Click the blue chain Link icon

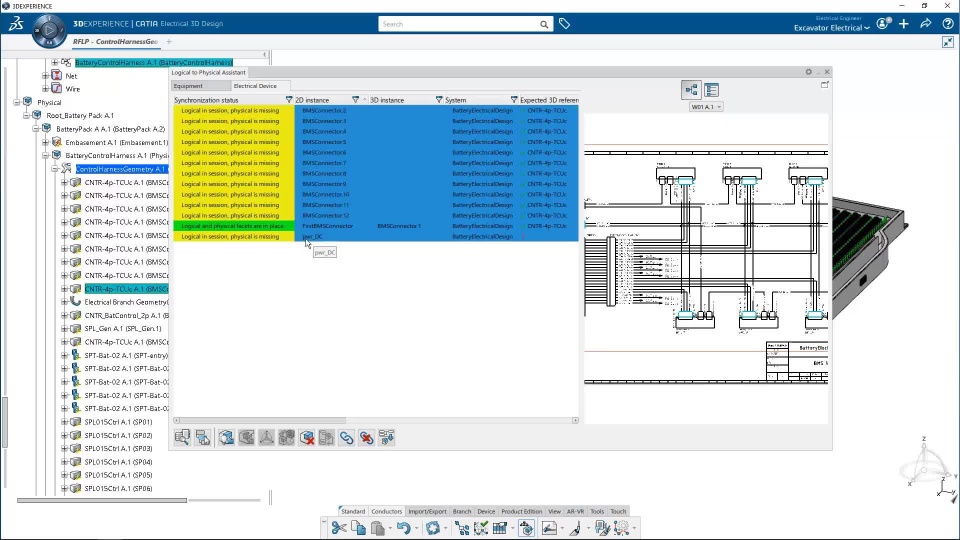point(347,437)
